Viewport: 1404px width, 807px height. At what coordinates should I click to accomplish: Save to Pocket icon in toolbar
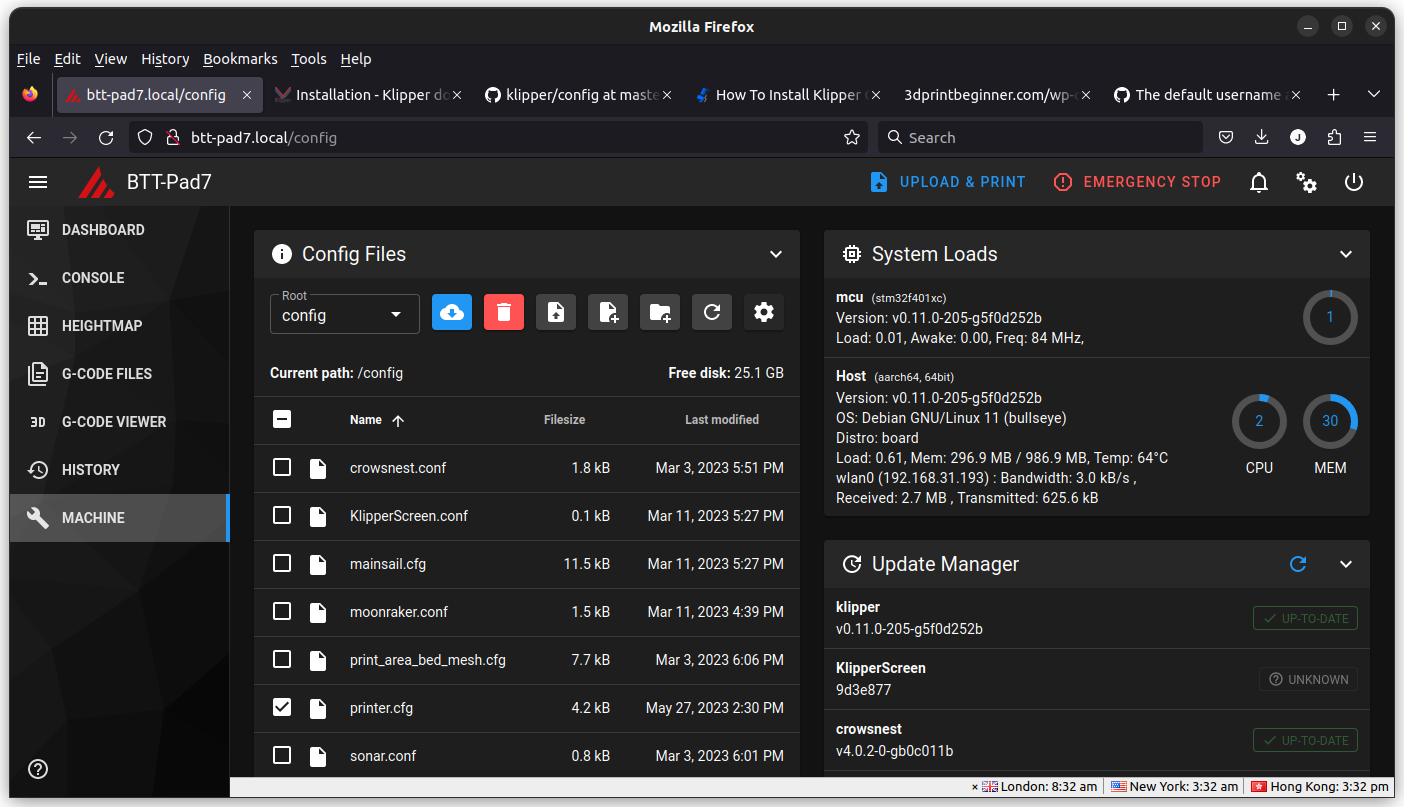point(1226,137)
